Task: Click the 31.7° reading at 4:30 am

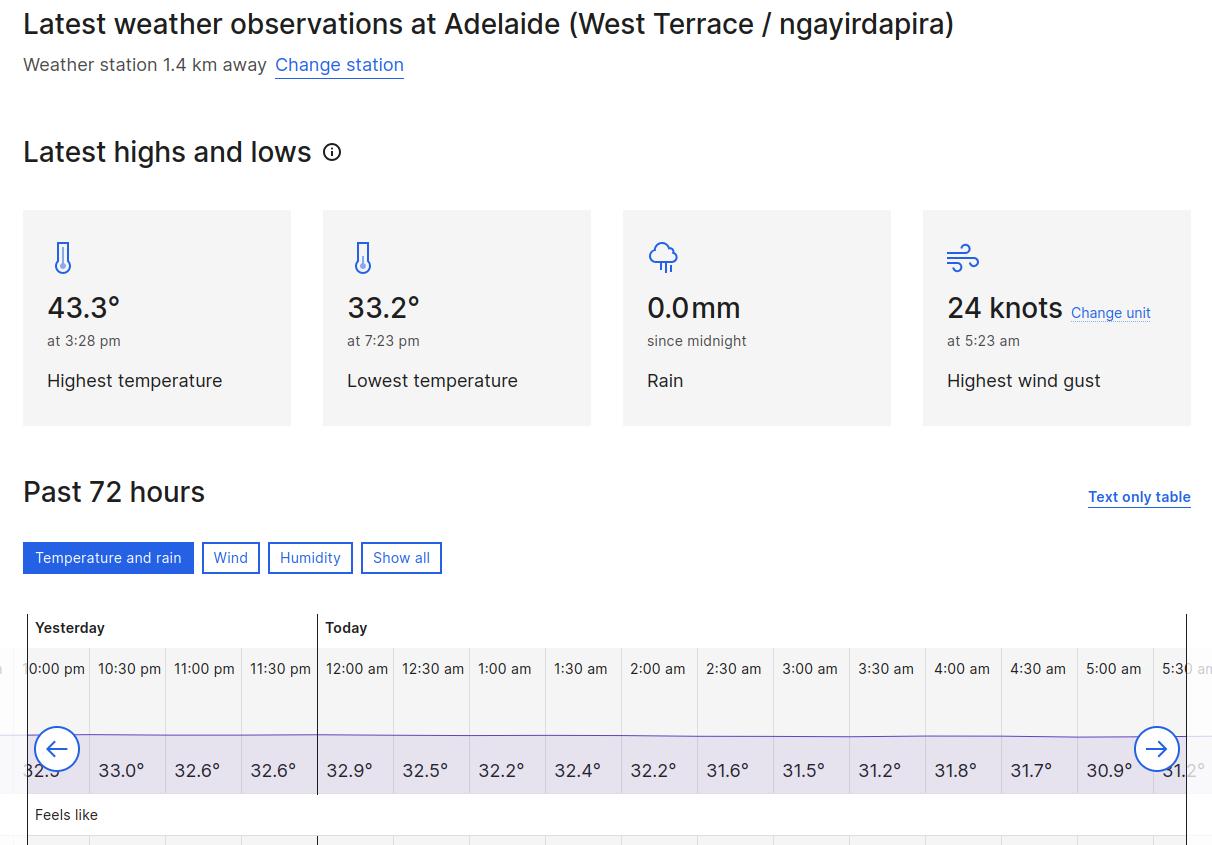Action: pyautogui.click(x=1031, y=771)
